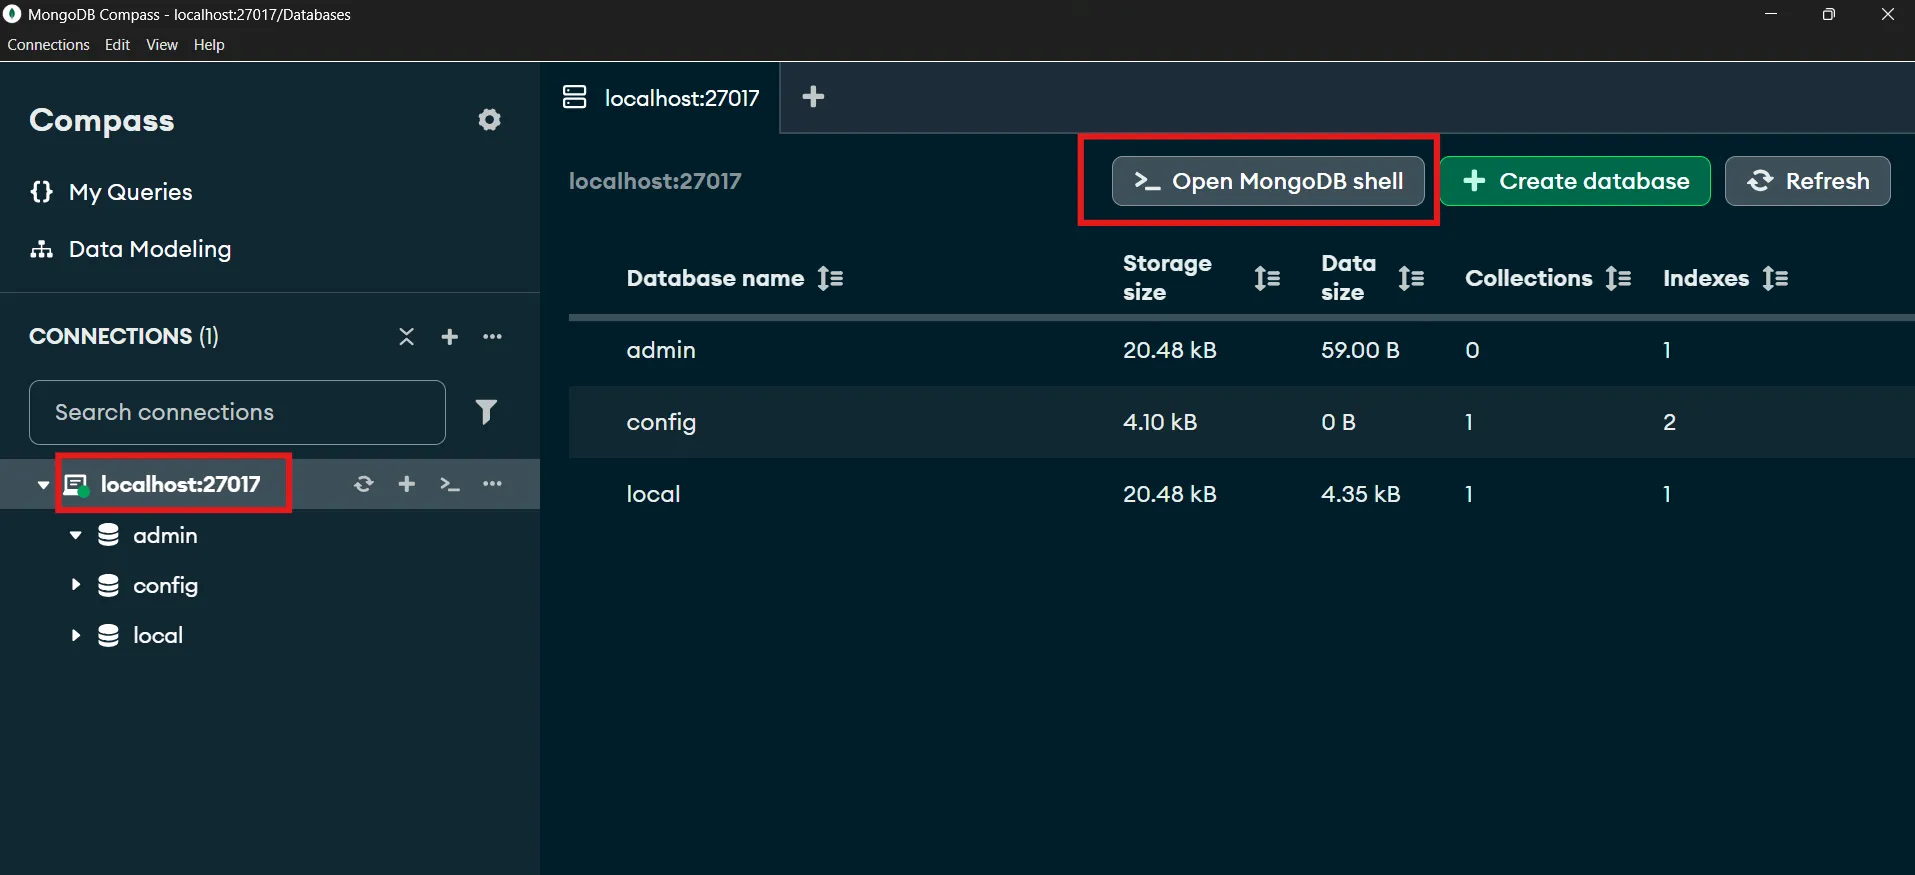The height and width of the screenshot is (875, 1915).
Task: Select admin data size 59.00 B cell
Action: pyautogui.click(x=1361, y=350)
